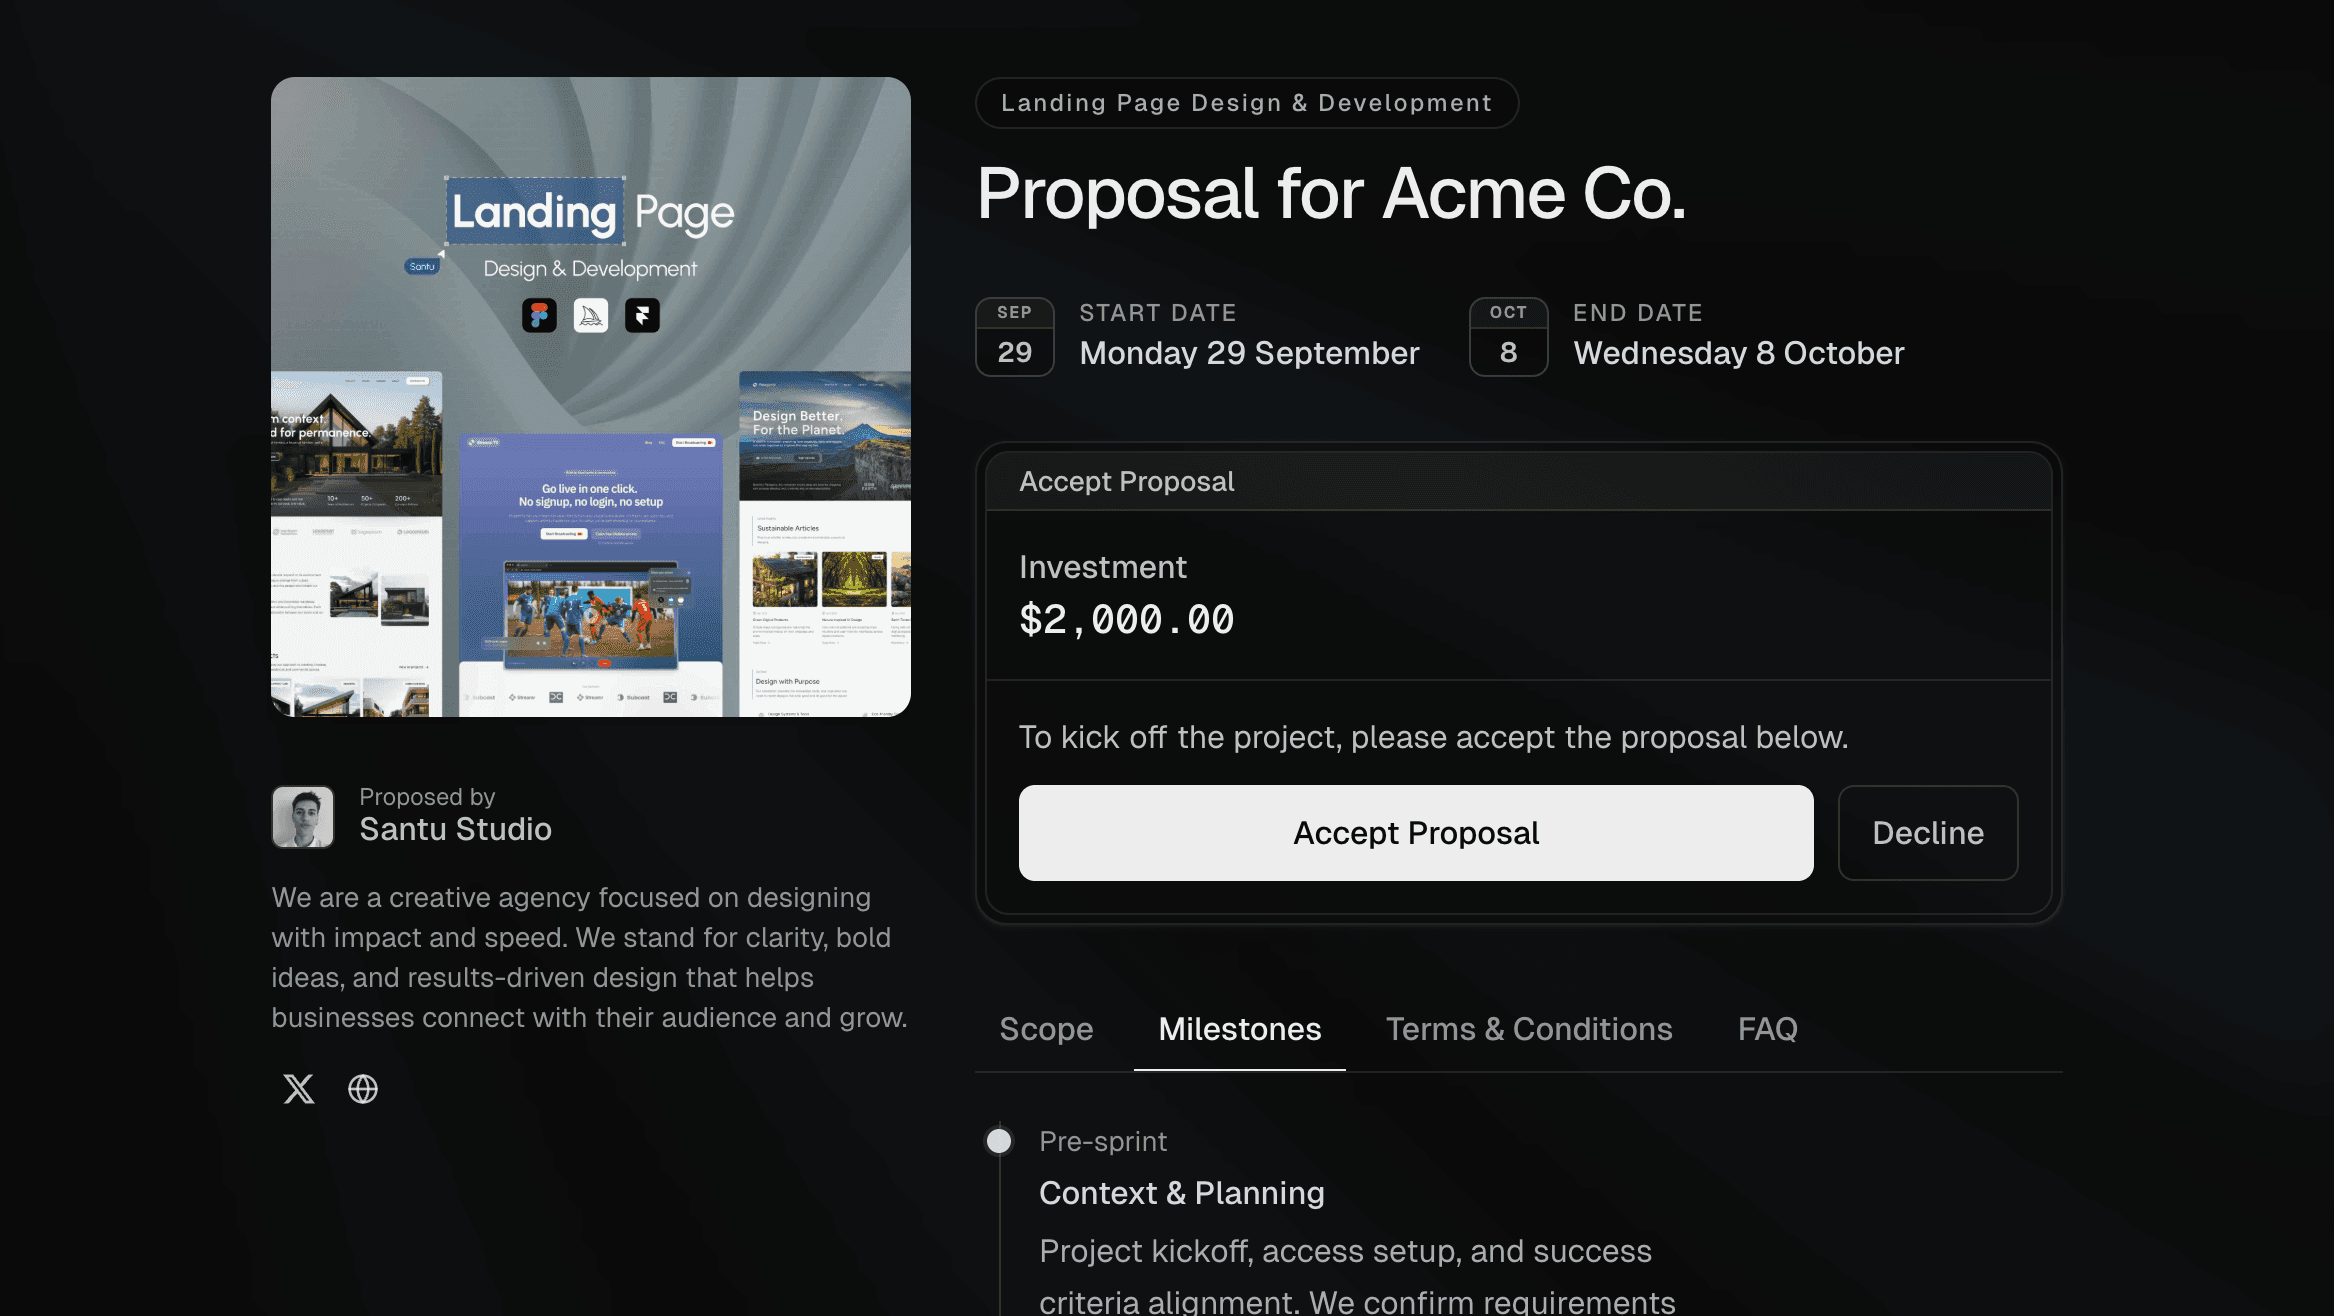
Task: Select the Milestones tab
Action: click(1239, 1029)
